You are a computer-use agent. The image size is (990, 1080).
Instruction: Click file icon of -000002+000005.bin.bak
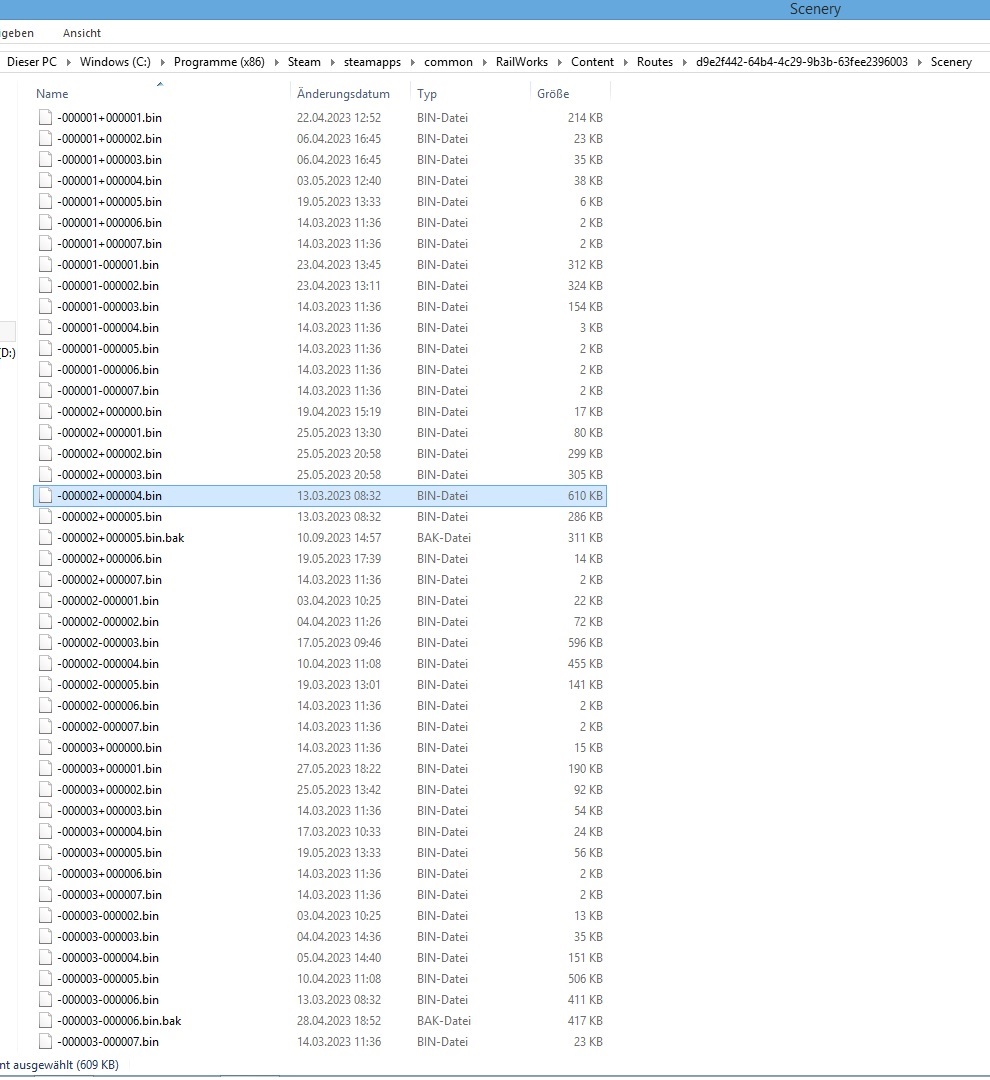click(45, 537)
